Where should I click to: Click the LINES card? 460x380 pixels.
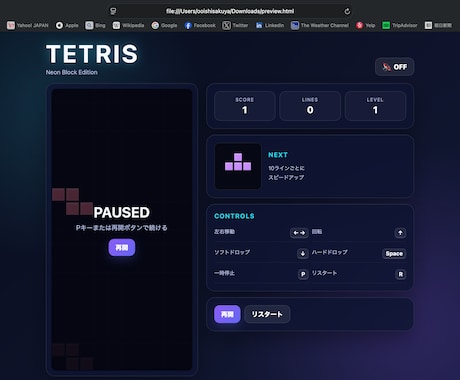pos(310,106)
